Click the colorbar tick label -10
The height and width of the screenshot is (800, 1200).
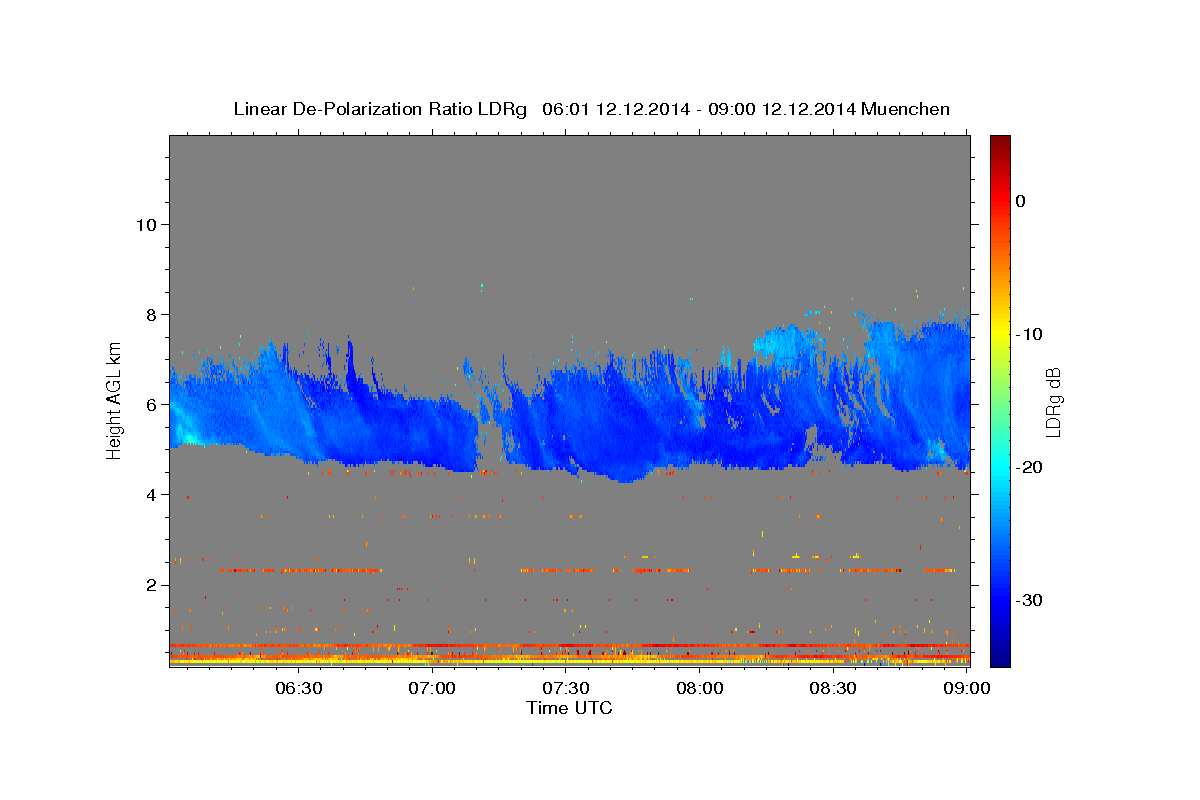click(1029, 334)
